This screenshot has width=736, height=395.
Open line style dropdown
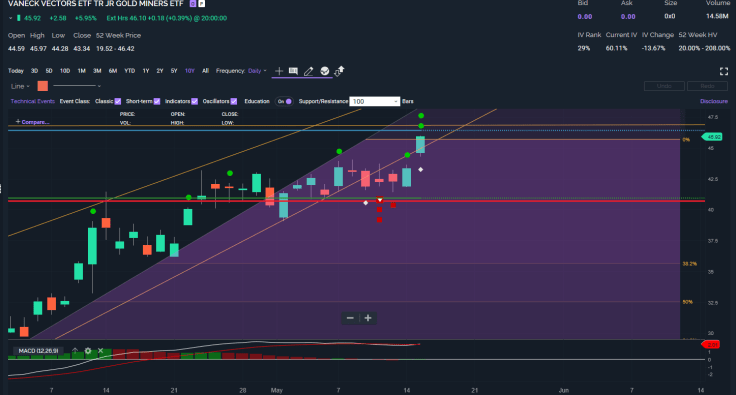tap(77, 86)
